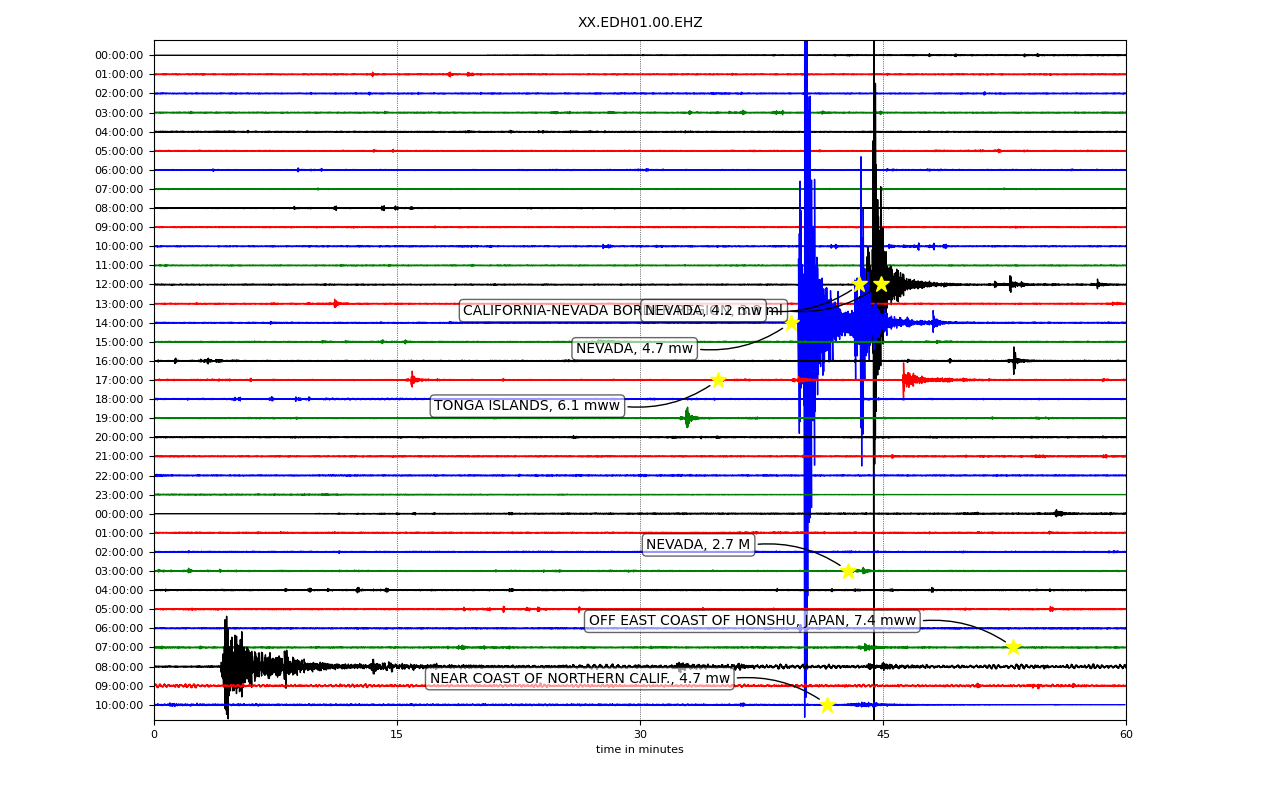The image size is (1280, 800).
Task: Select the TONGA ISLANDS, 6.1 mww event star
Action: pos(718,378)
